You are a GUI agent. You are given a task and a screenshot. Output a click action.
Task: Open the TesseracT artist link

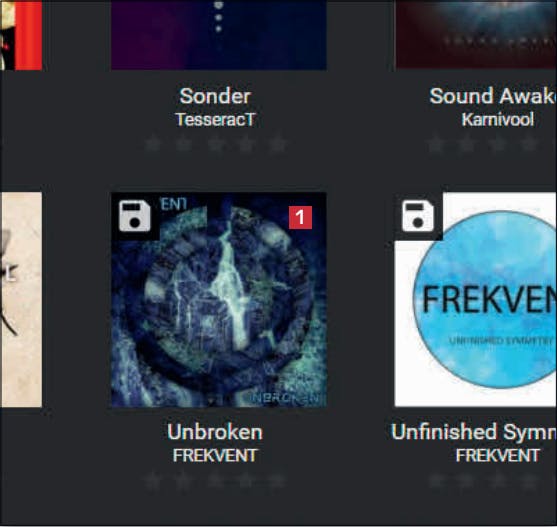(215, 119)
